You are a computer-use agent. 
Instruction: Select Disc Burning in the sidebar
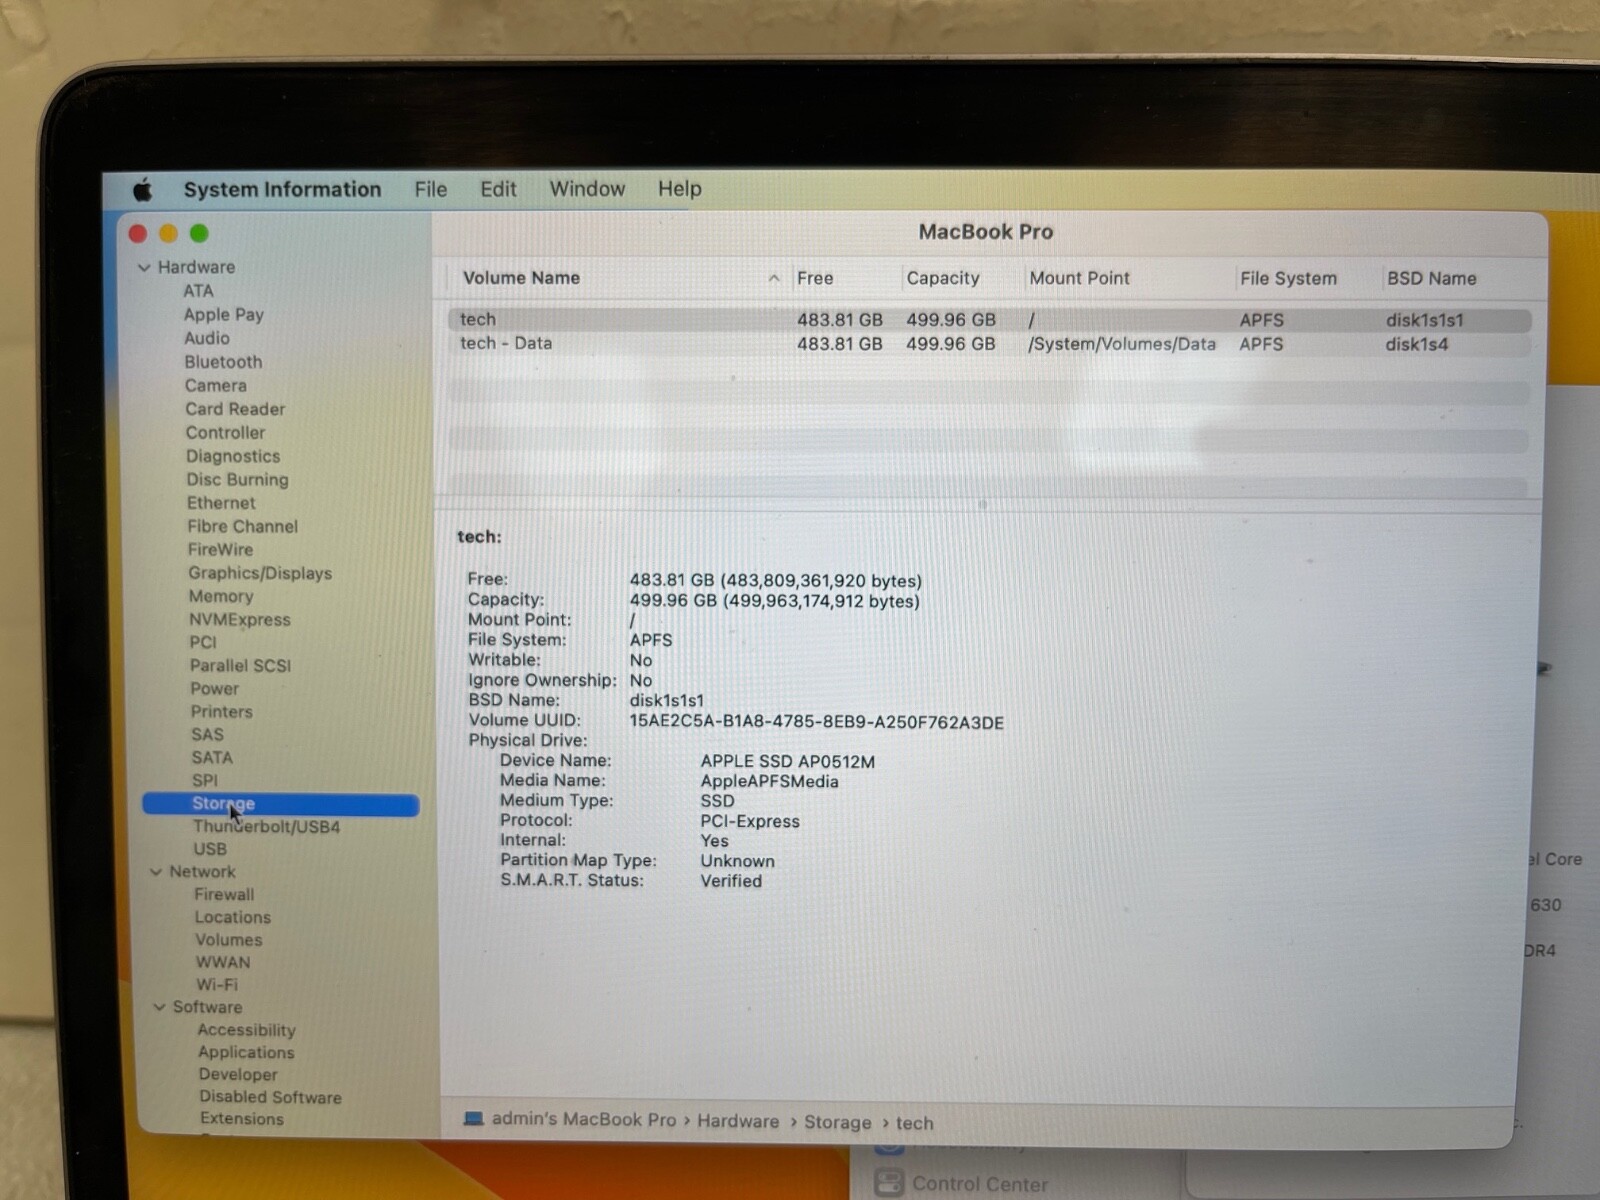(237, 480)
